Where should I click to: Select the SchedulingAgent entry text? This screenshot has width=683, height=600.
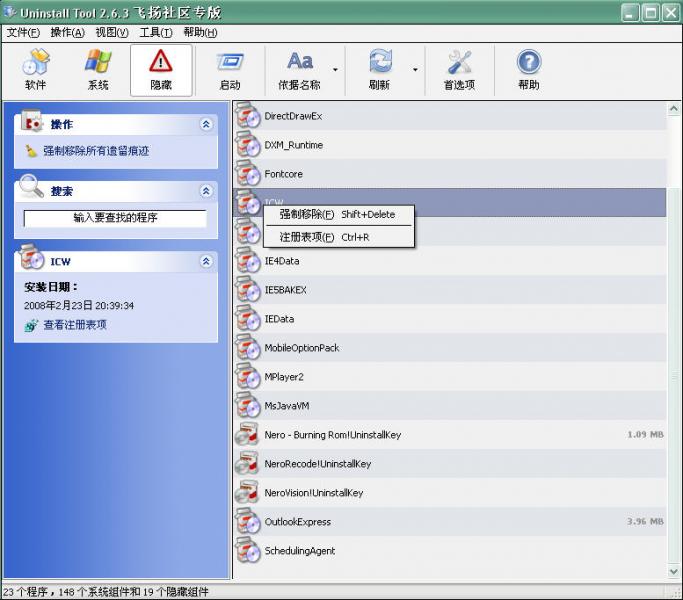coord(300,551)
